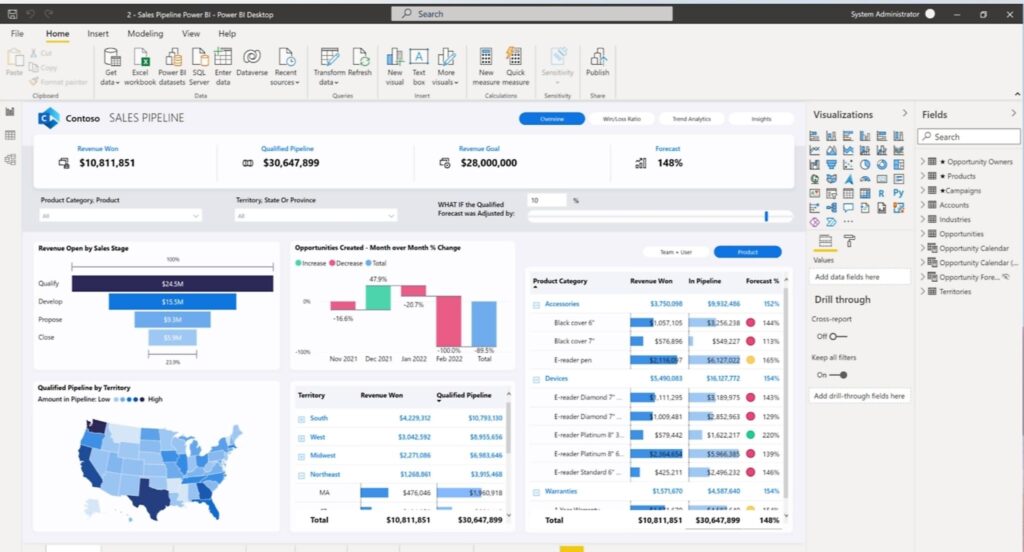Click the What If forecast slider handle
Image resolution: width=1024 pixels, height=552 pixels.
(766, 216)
